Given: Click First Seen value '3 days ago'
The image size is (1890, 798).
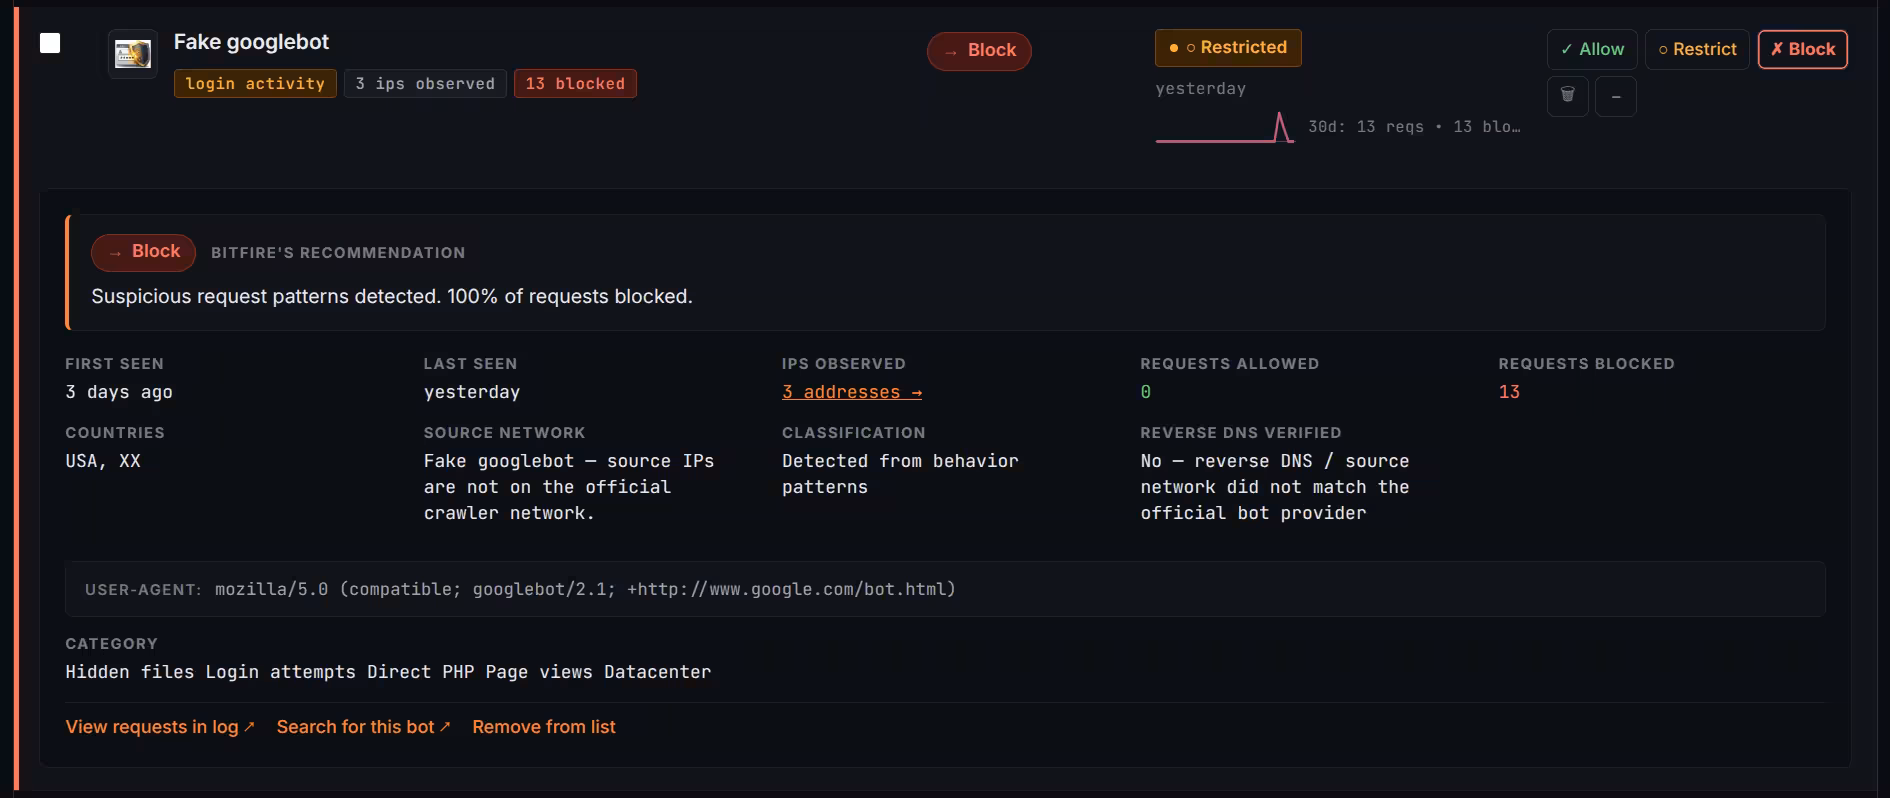Looking at the screenshot, I should pos(119,392).
